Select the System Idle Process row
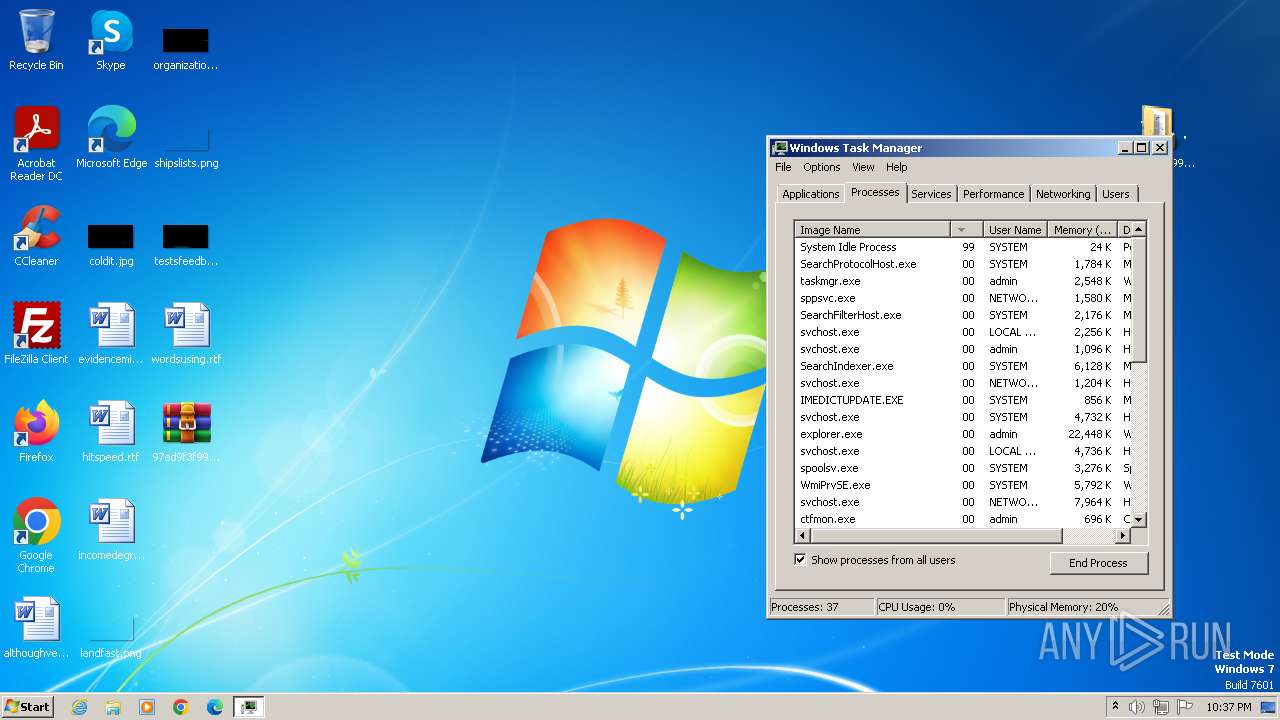 point(963,247)
